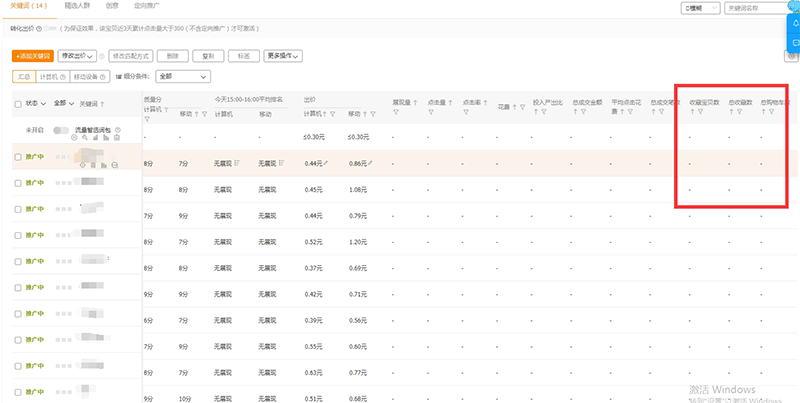Click filter icon under 收藏宝贝数 column
The width and height of the screenshot is (800, 403).
pos(702,112)
